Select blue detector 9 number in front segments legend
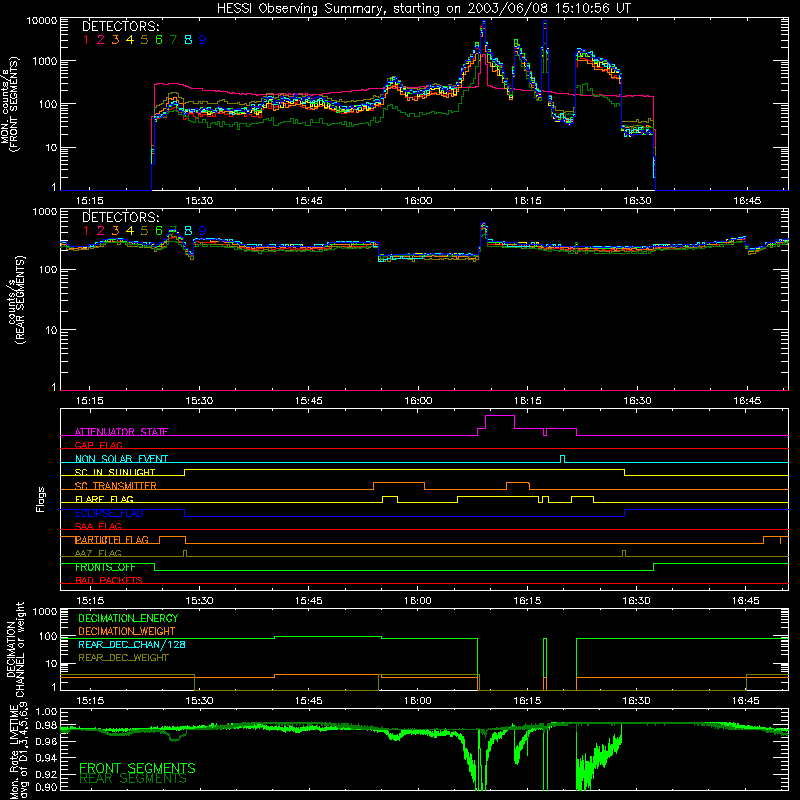 point(203,40)
